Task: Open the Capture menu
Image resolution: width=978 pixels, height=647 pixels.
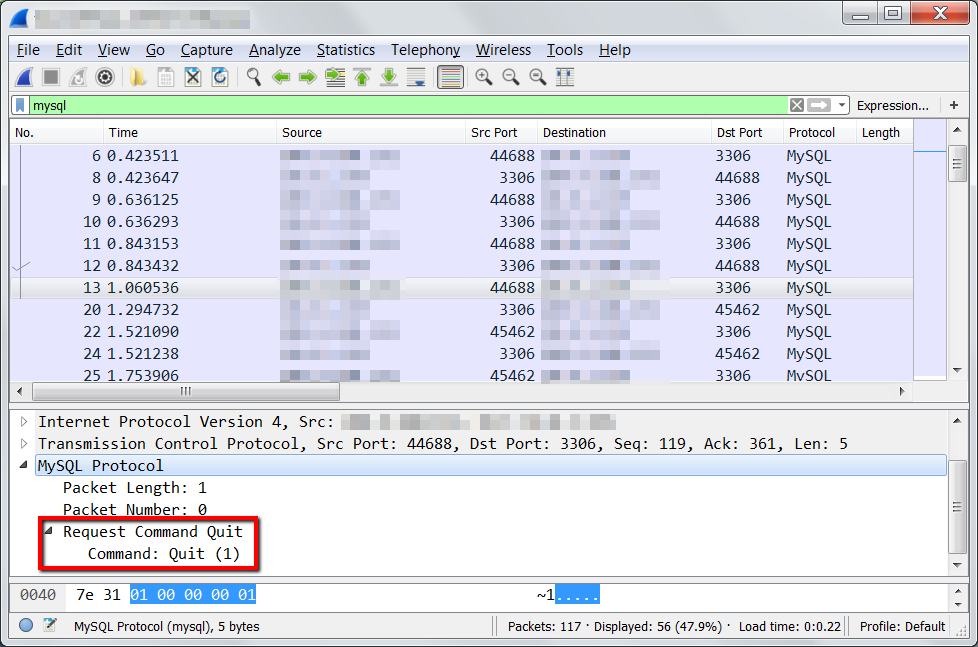Action: (x=206, y=50)
